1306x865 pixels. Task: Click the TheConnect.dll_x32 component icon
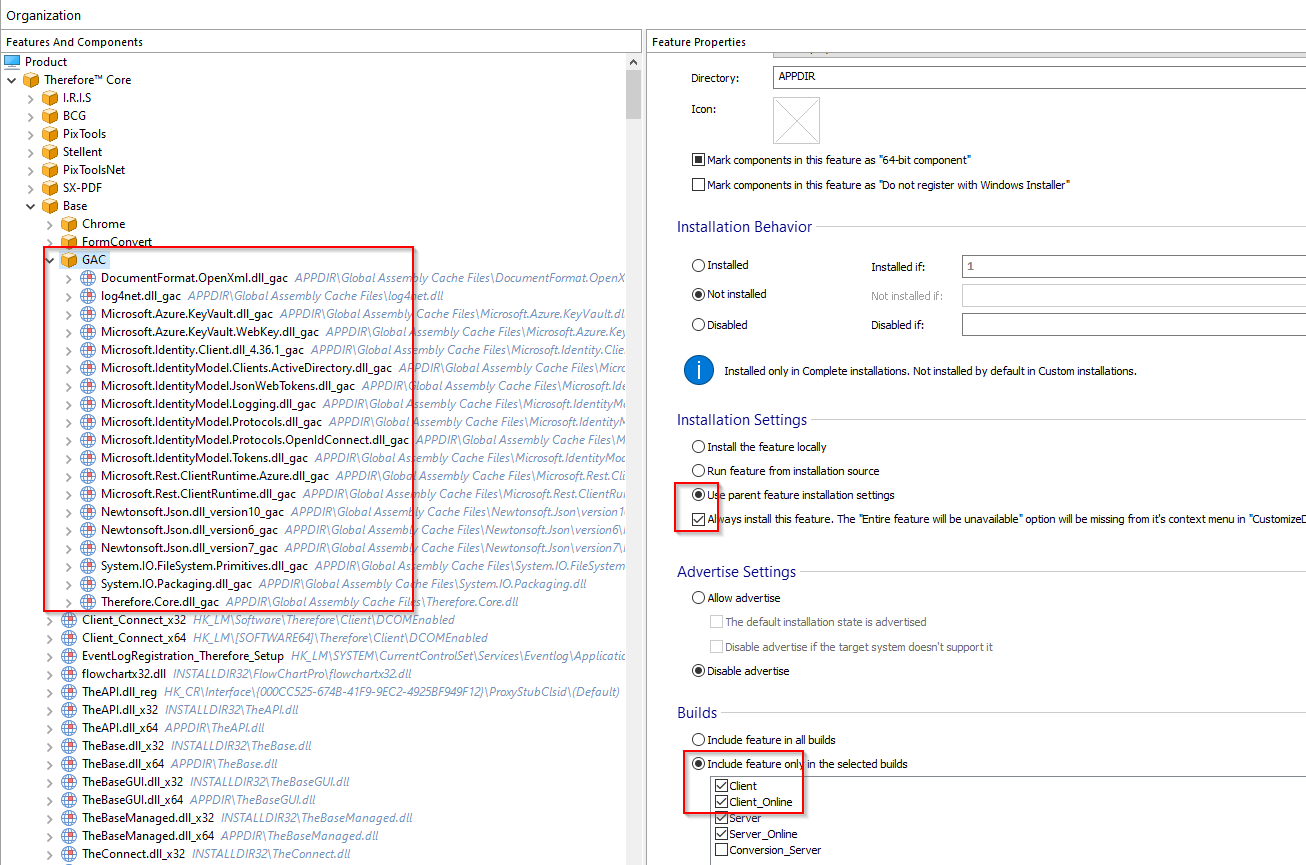coord(69,854)
